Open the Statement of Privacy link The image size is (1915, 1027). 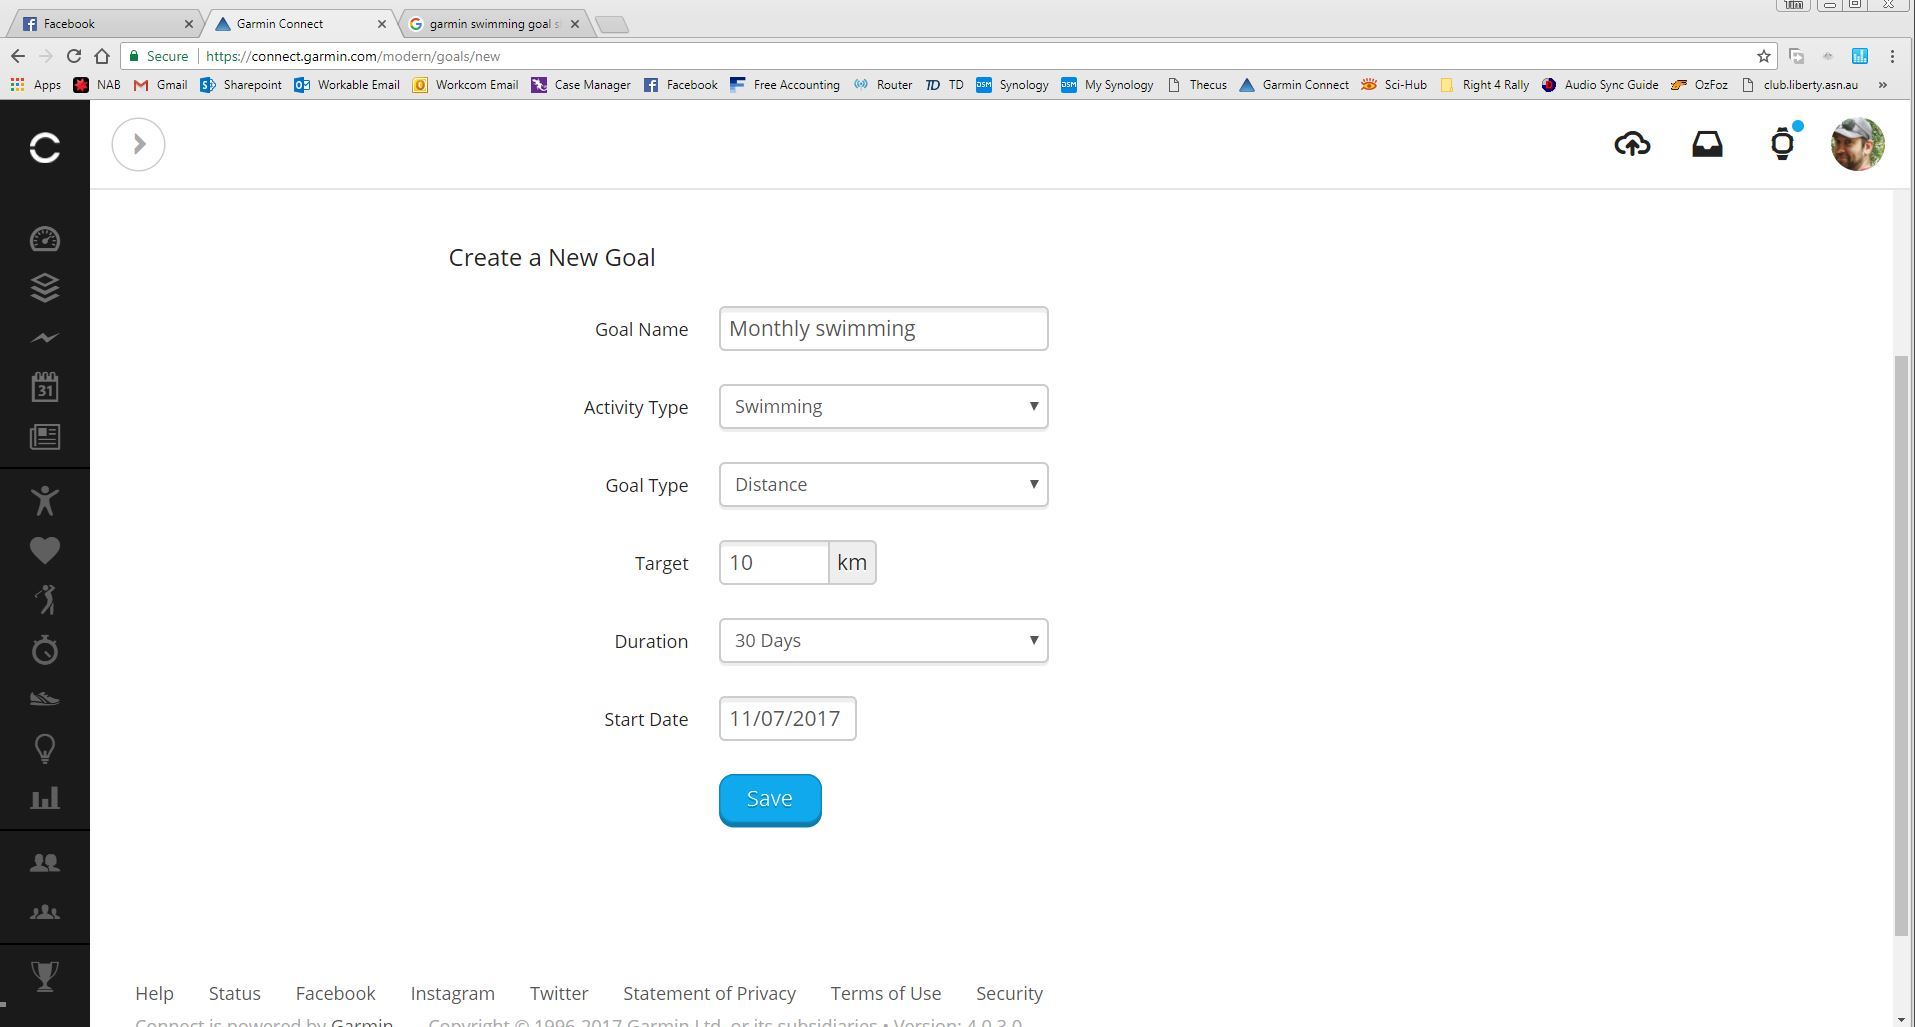click(709, 993)
